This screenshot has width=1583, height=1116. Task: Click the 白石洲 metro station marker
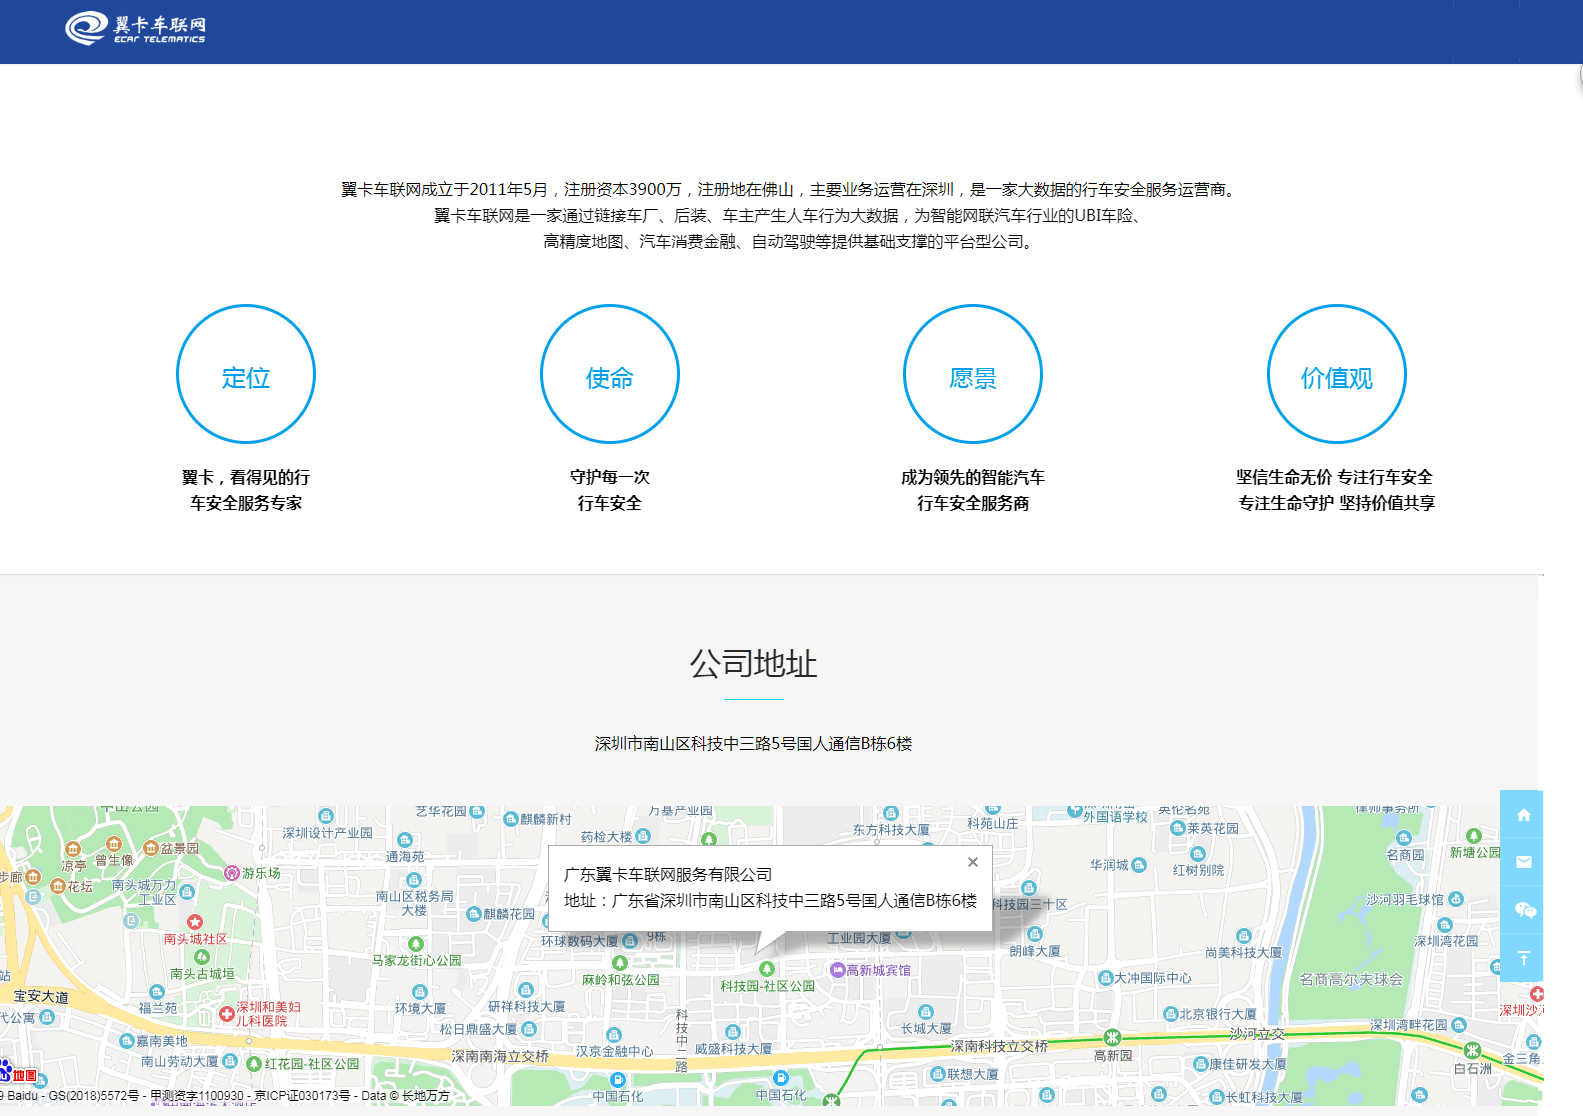pyautogui.click(x=1472, y=1050)
